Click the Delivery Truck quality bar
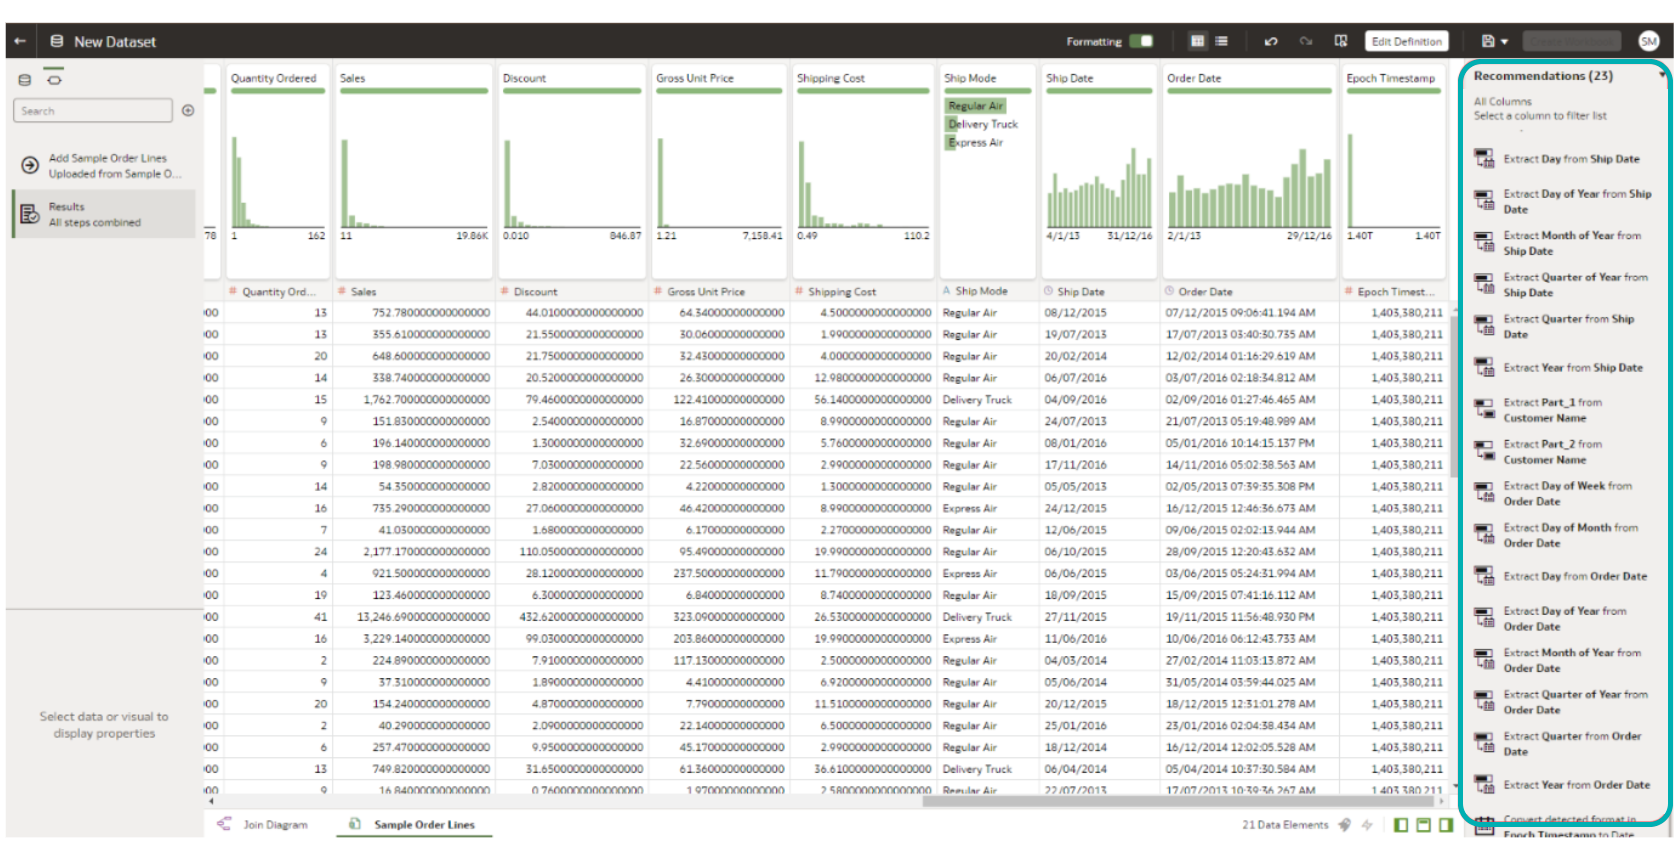The height and width of the screenshot is (865, 1680). point(983,124)
